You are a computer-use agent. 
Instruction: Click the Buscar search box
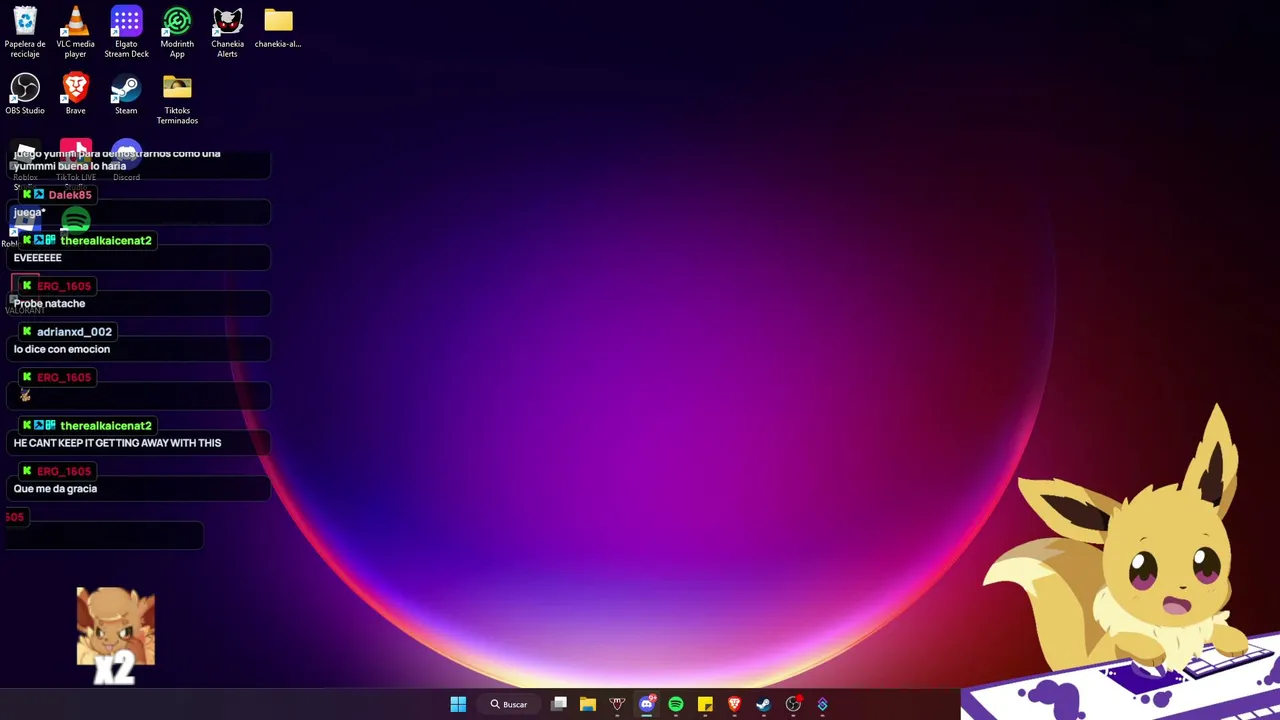tap(509, 704)
